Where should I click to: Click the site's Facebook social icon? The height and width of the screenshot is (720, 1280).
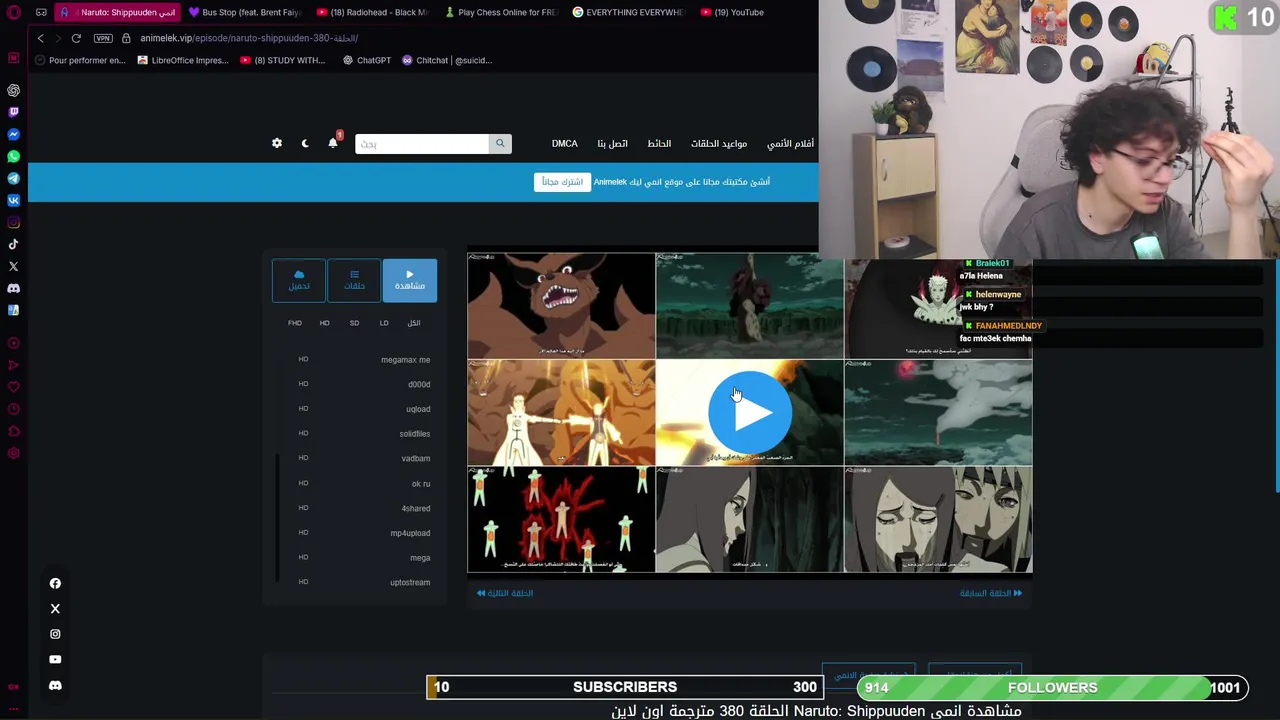[55, 583]
